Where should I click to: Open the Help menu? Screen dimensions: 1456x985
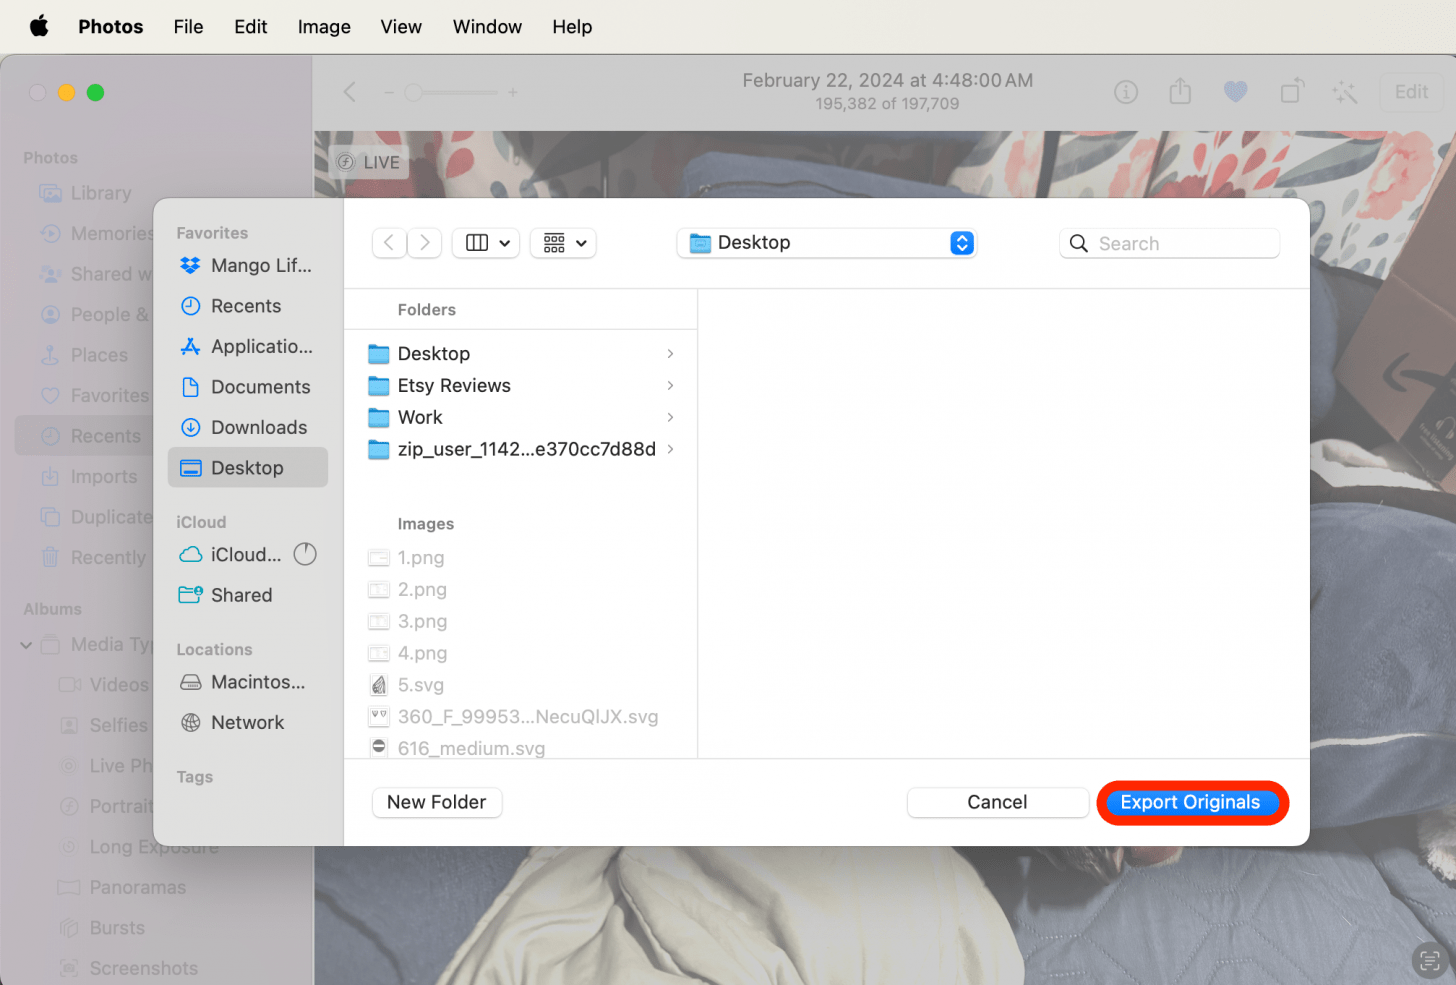572,27
